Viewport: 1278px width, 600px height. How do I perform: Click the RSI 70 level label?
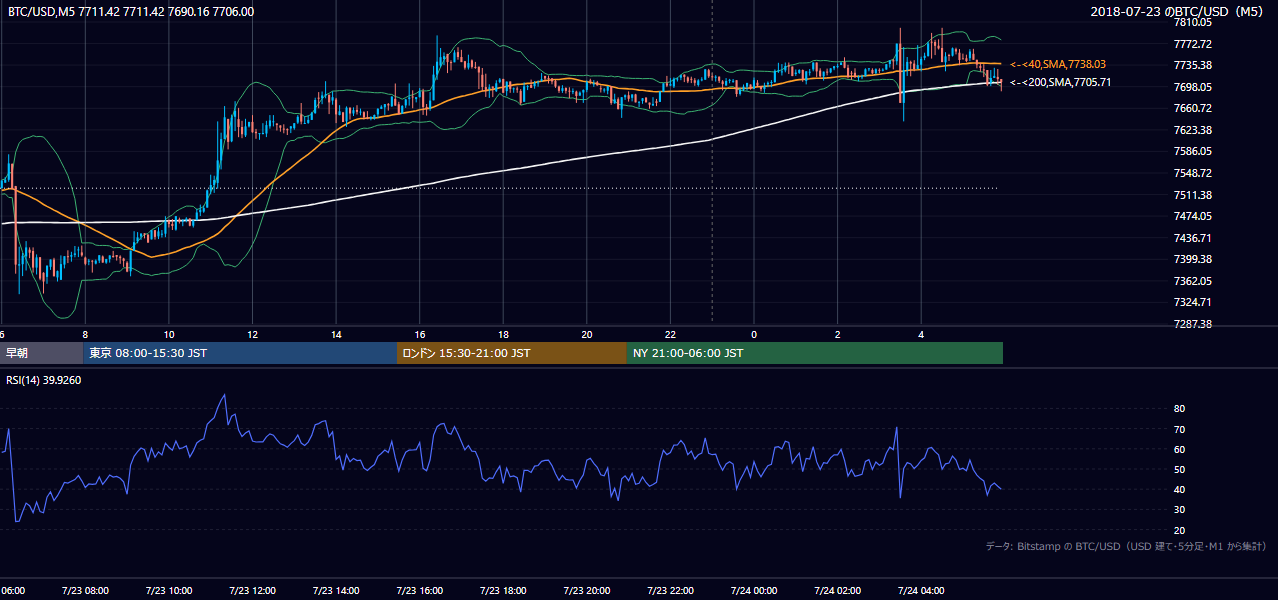1179,430
